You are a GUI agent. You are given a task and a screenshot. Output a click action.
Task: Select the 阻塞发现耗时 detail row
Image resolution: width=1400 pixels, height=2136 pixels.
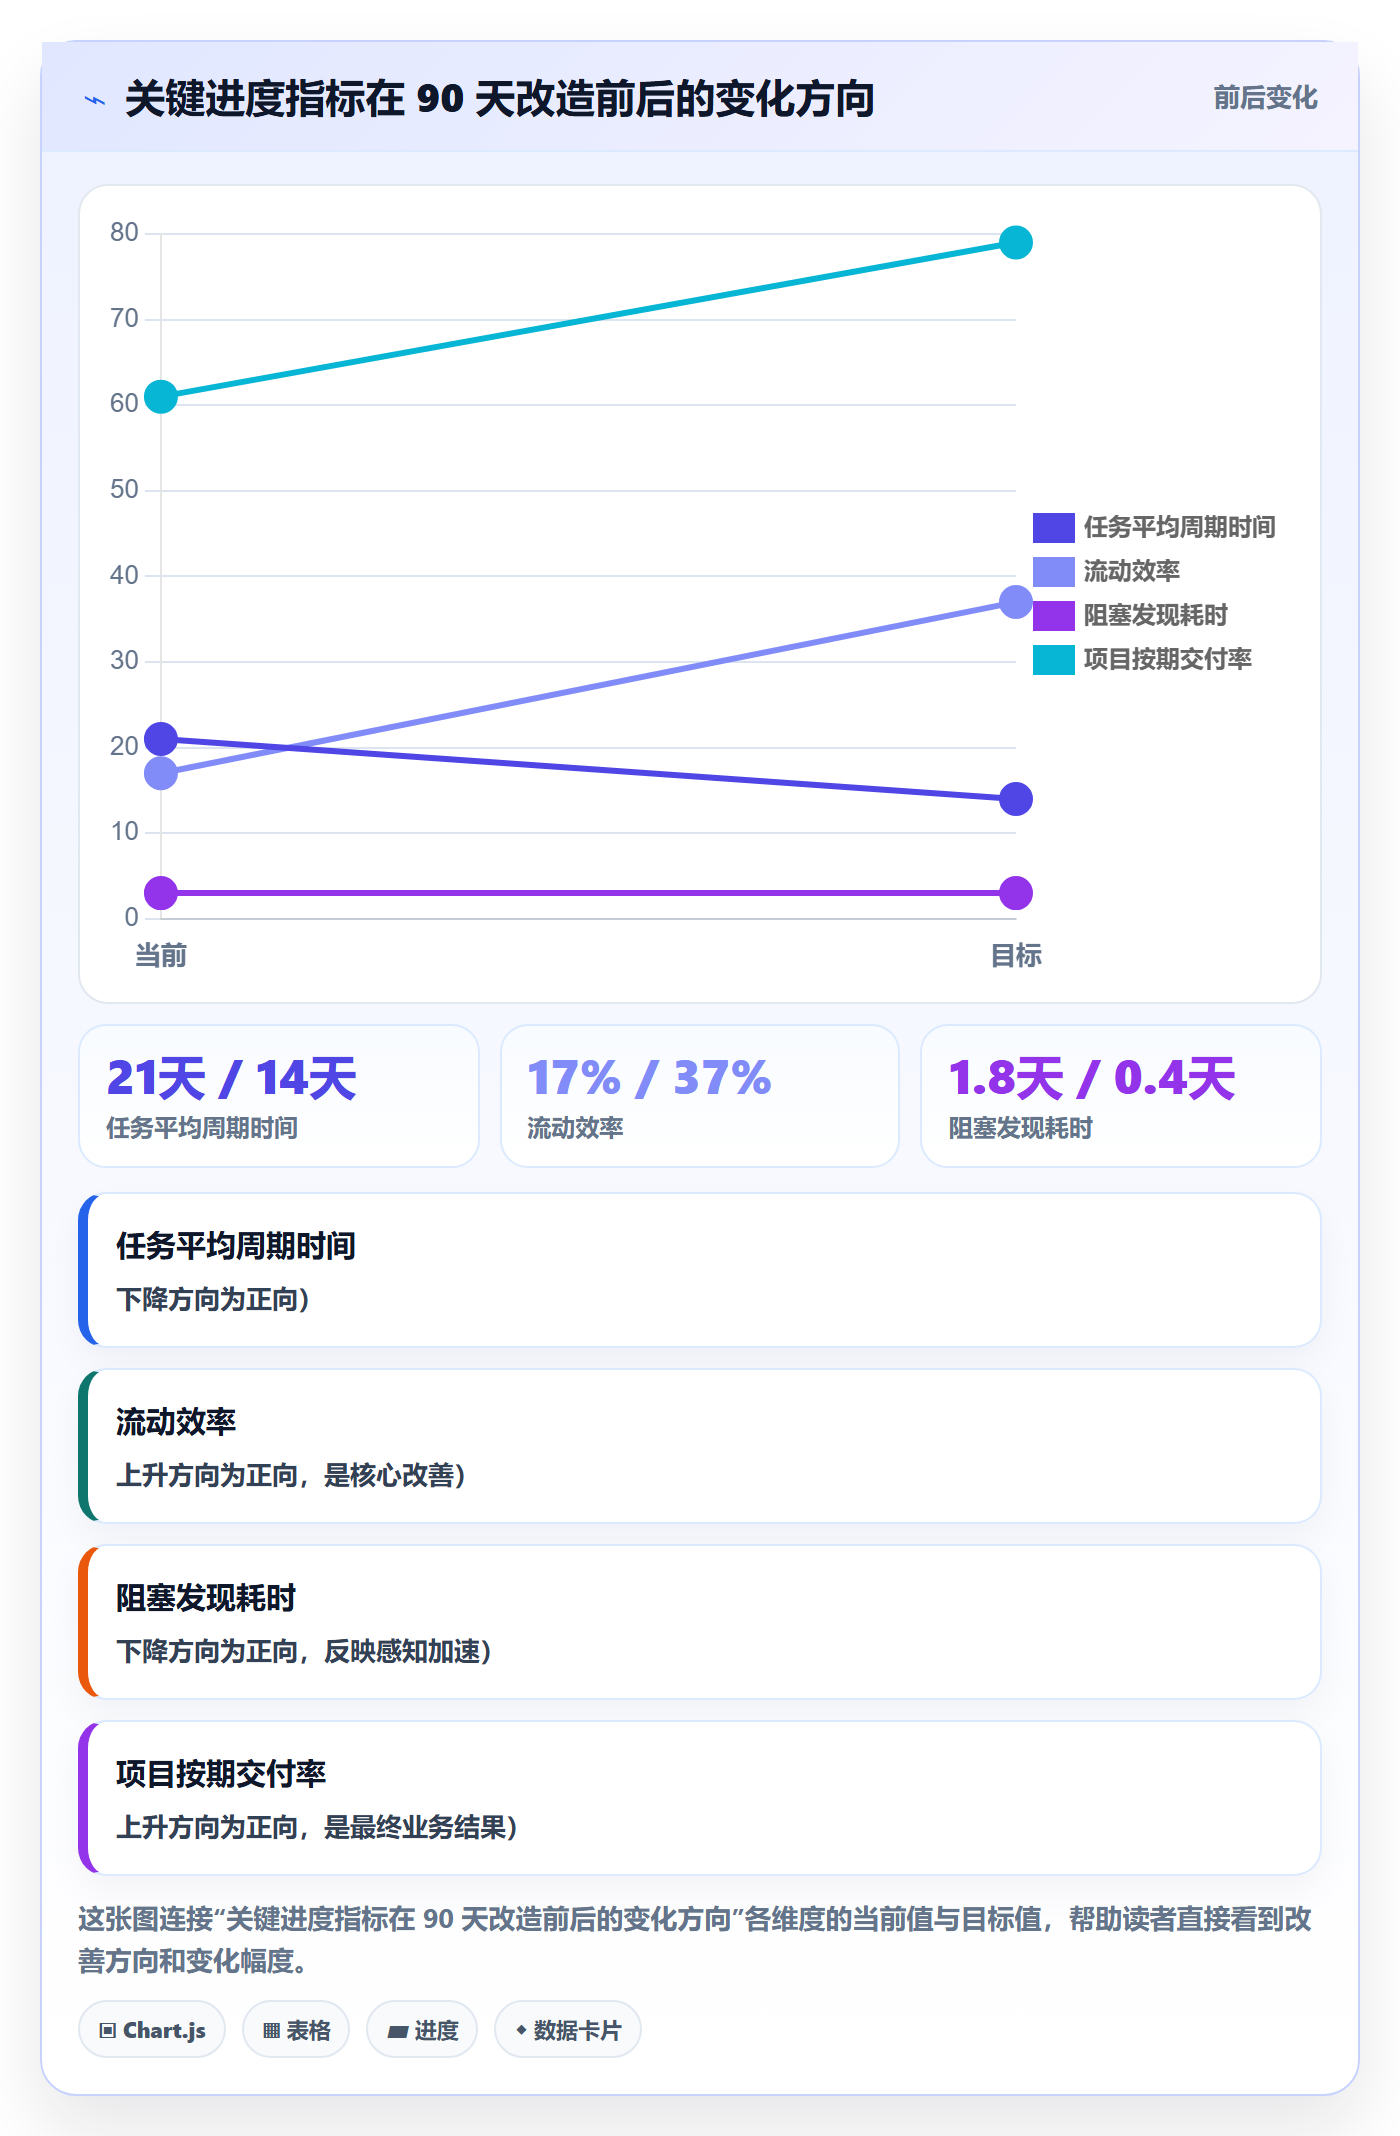click(700, 1622)
